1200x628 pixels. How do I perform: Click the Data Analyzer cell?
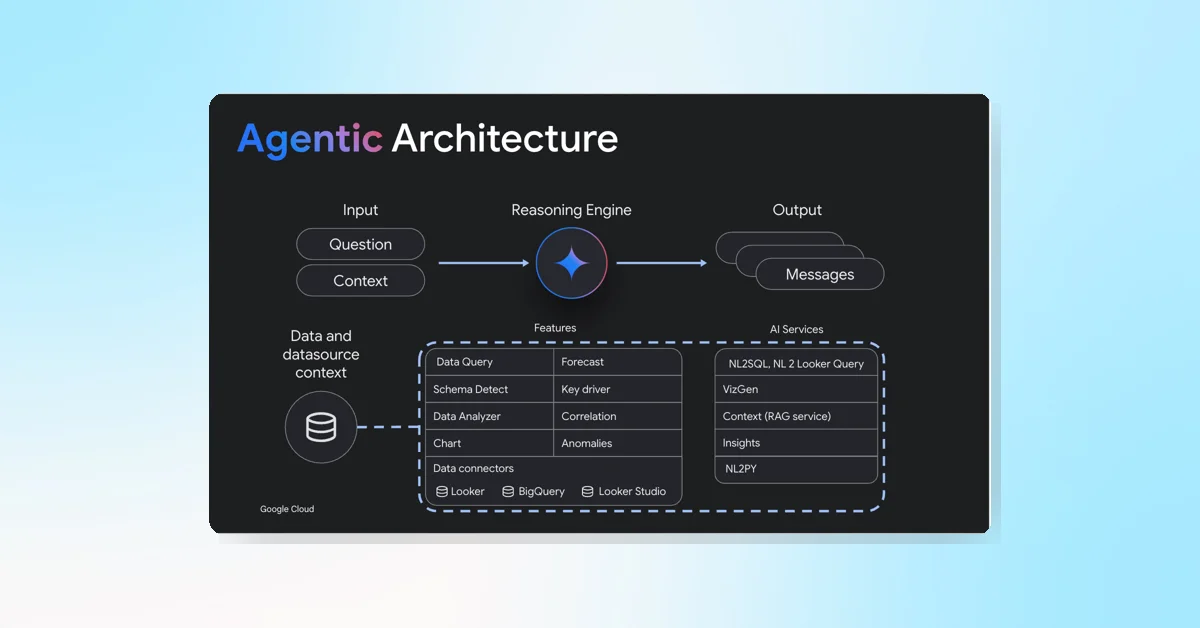coord(490,416)
